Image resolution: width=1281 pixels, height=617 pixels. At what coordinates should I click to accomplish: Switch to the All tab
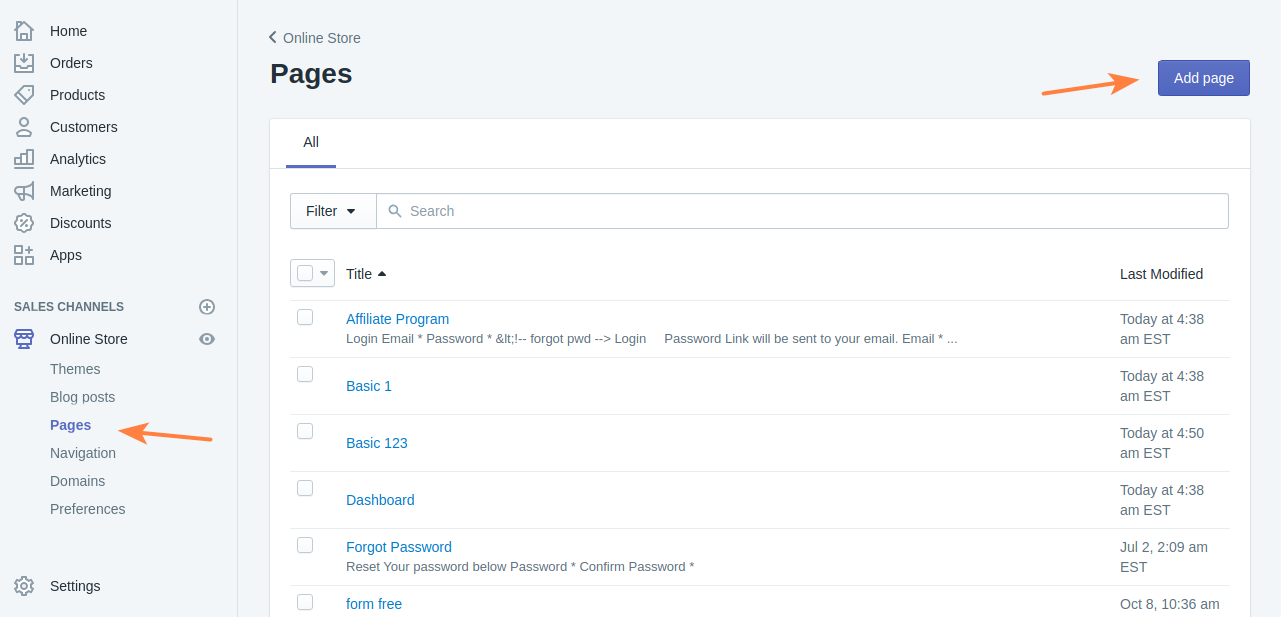pos(310,141)
